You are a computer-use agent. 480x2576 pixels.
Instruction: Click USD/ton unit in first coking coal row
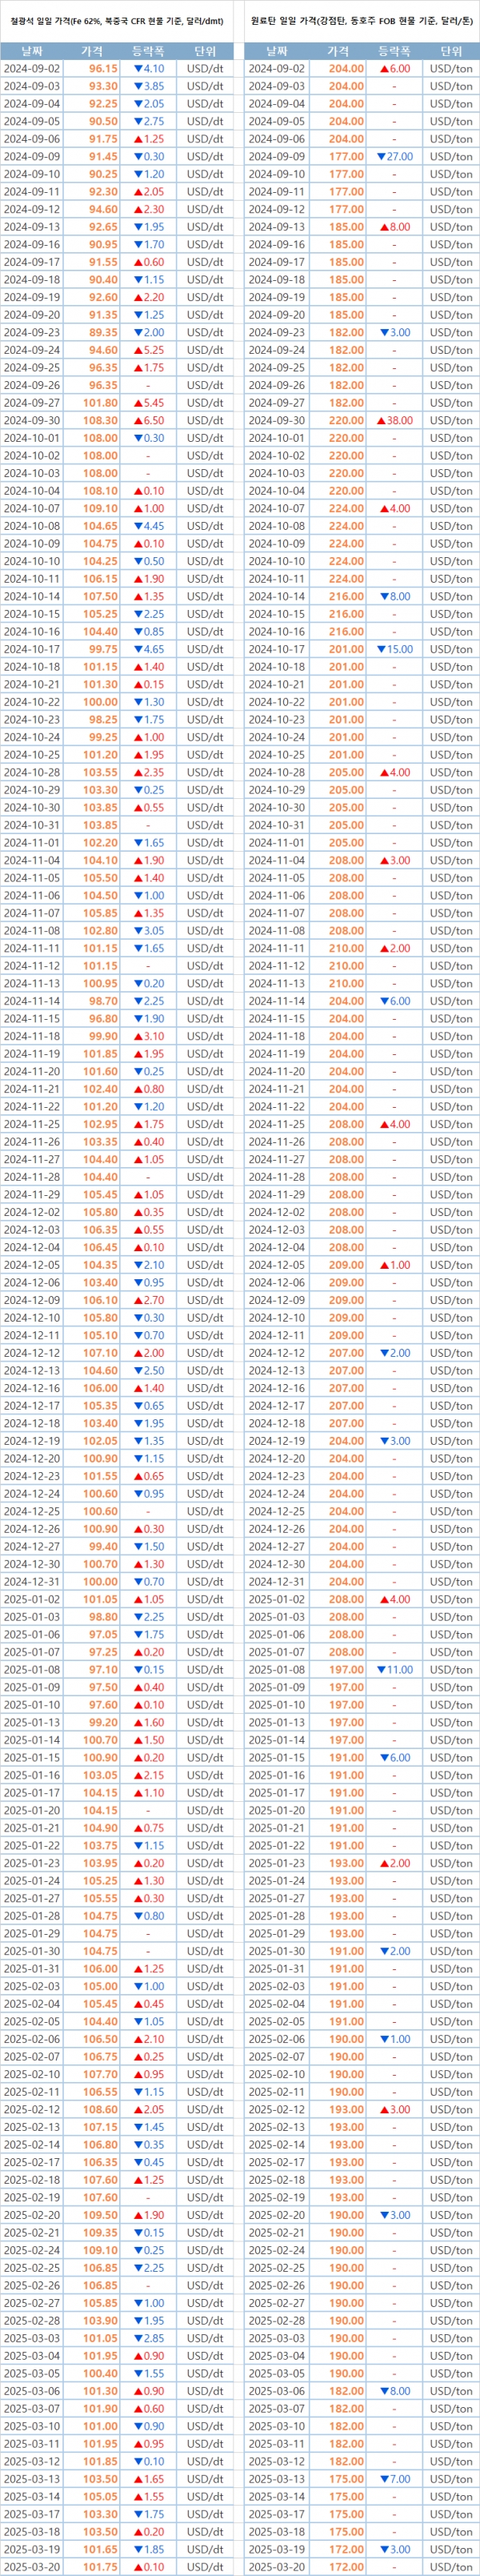pyautogui.click(x=450, y=69)
